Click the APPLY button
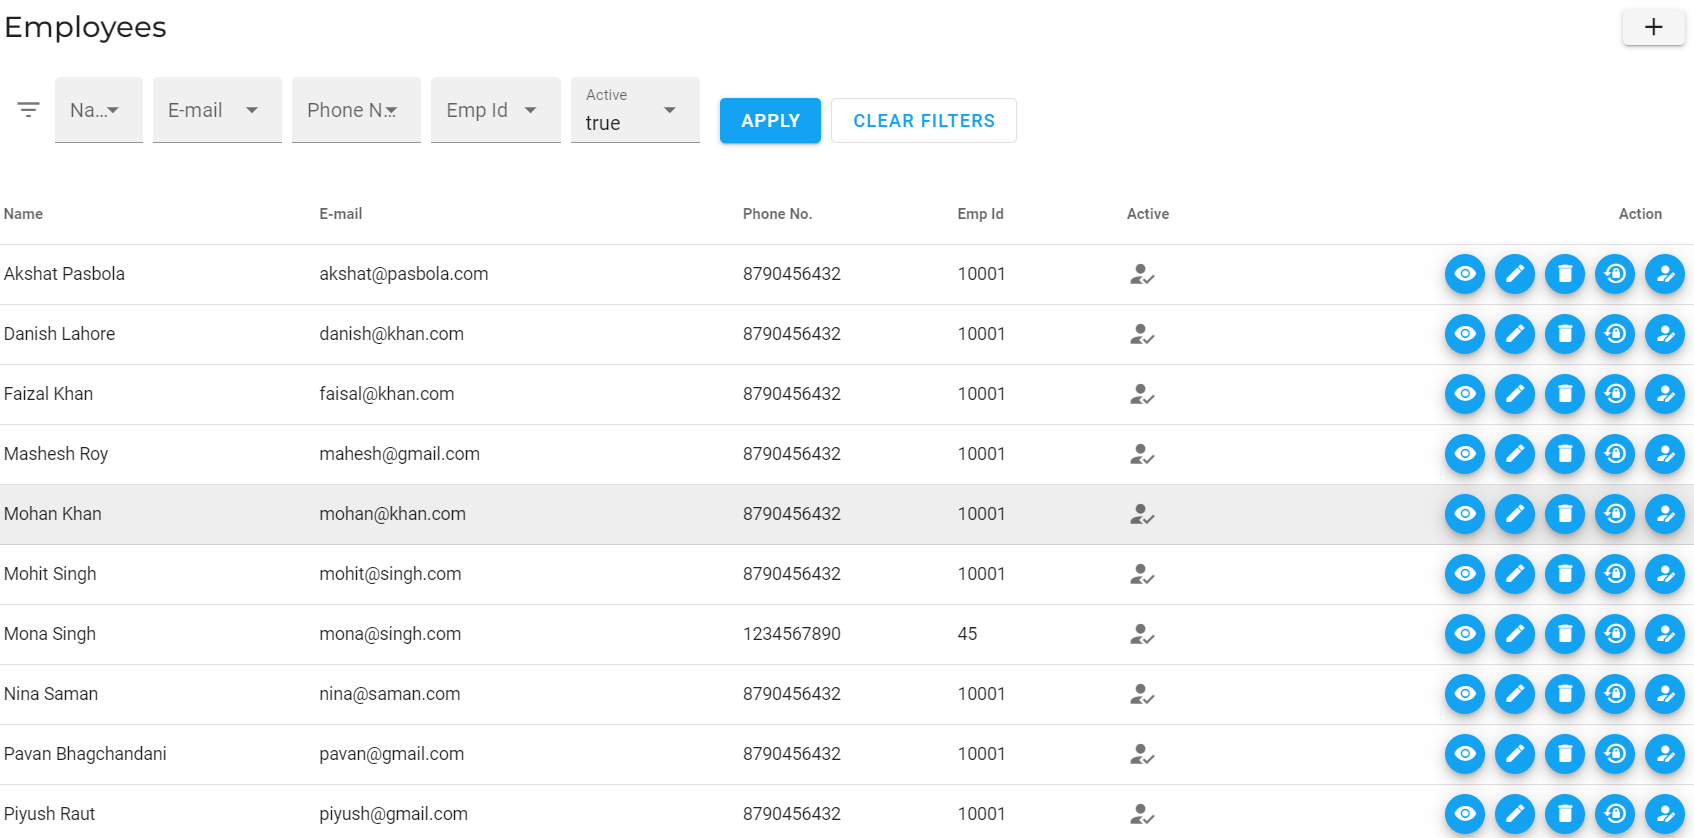1694x838 pixels. [770, 121]
